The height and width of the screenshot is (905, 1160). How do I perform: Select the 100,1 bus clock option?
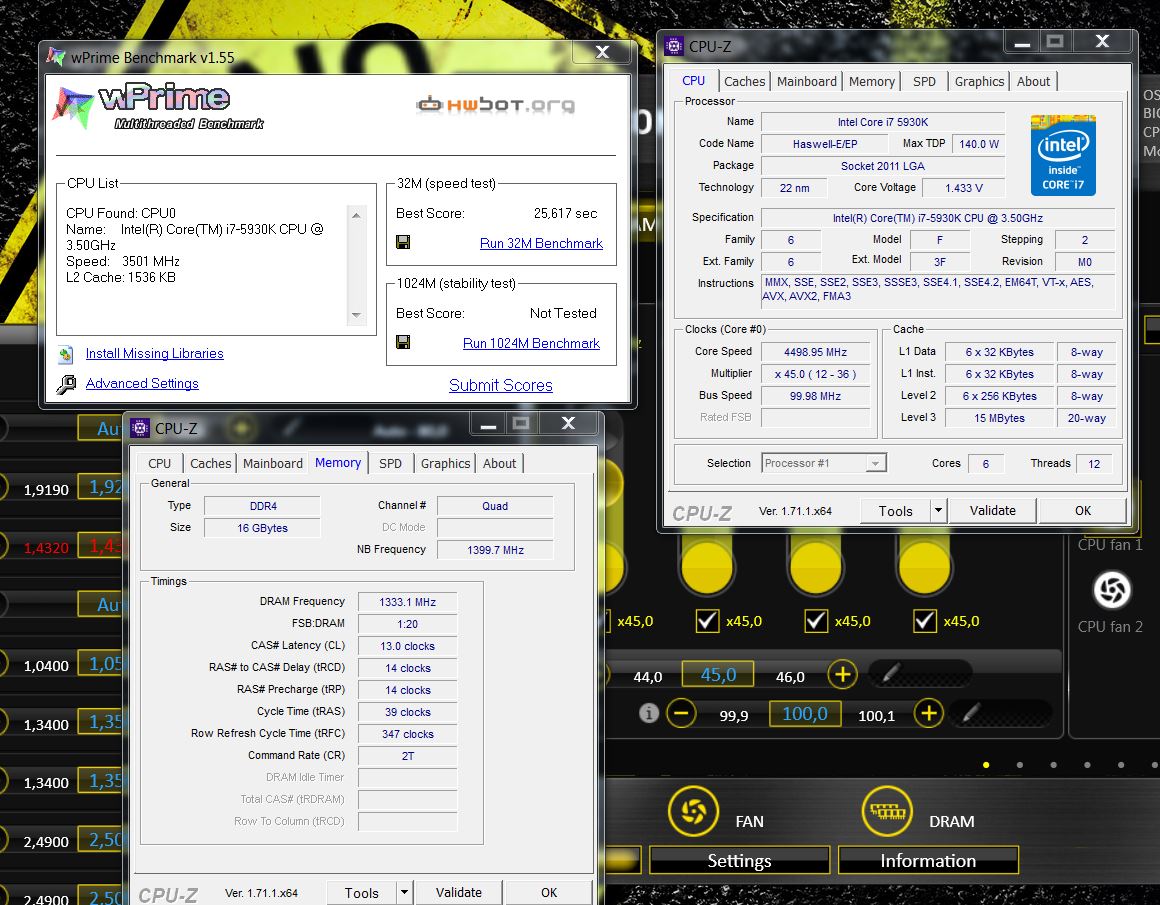tap(877, 716)
